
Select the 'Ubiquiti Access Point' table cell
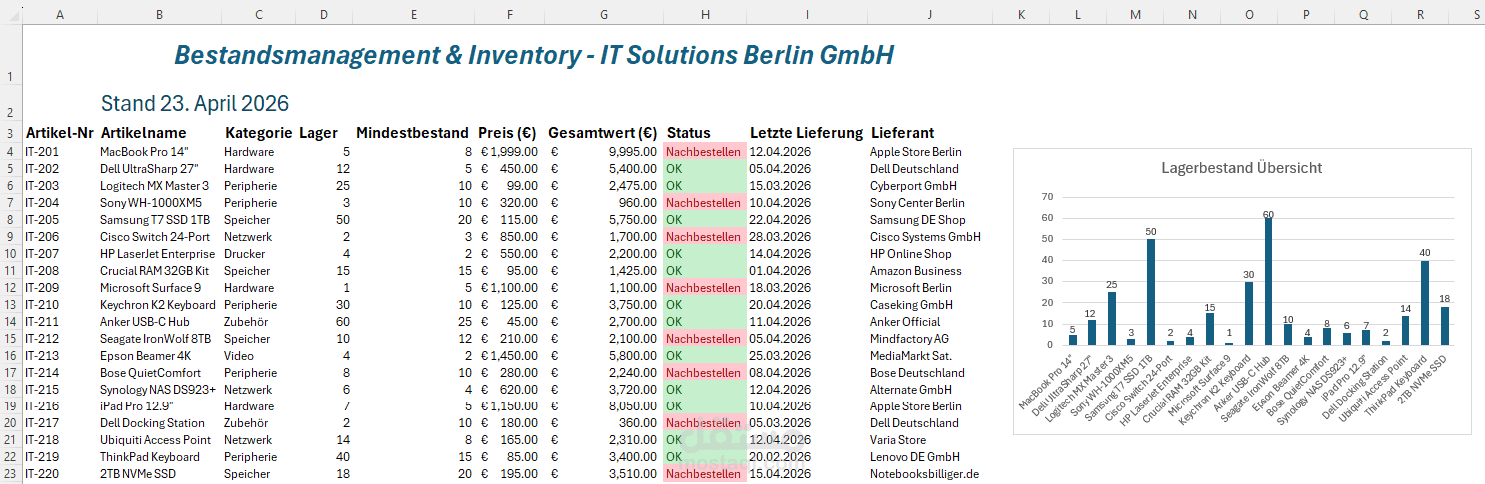point(159,440)
